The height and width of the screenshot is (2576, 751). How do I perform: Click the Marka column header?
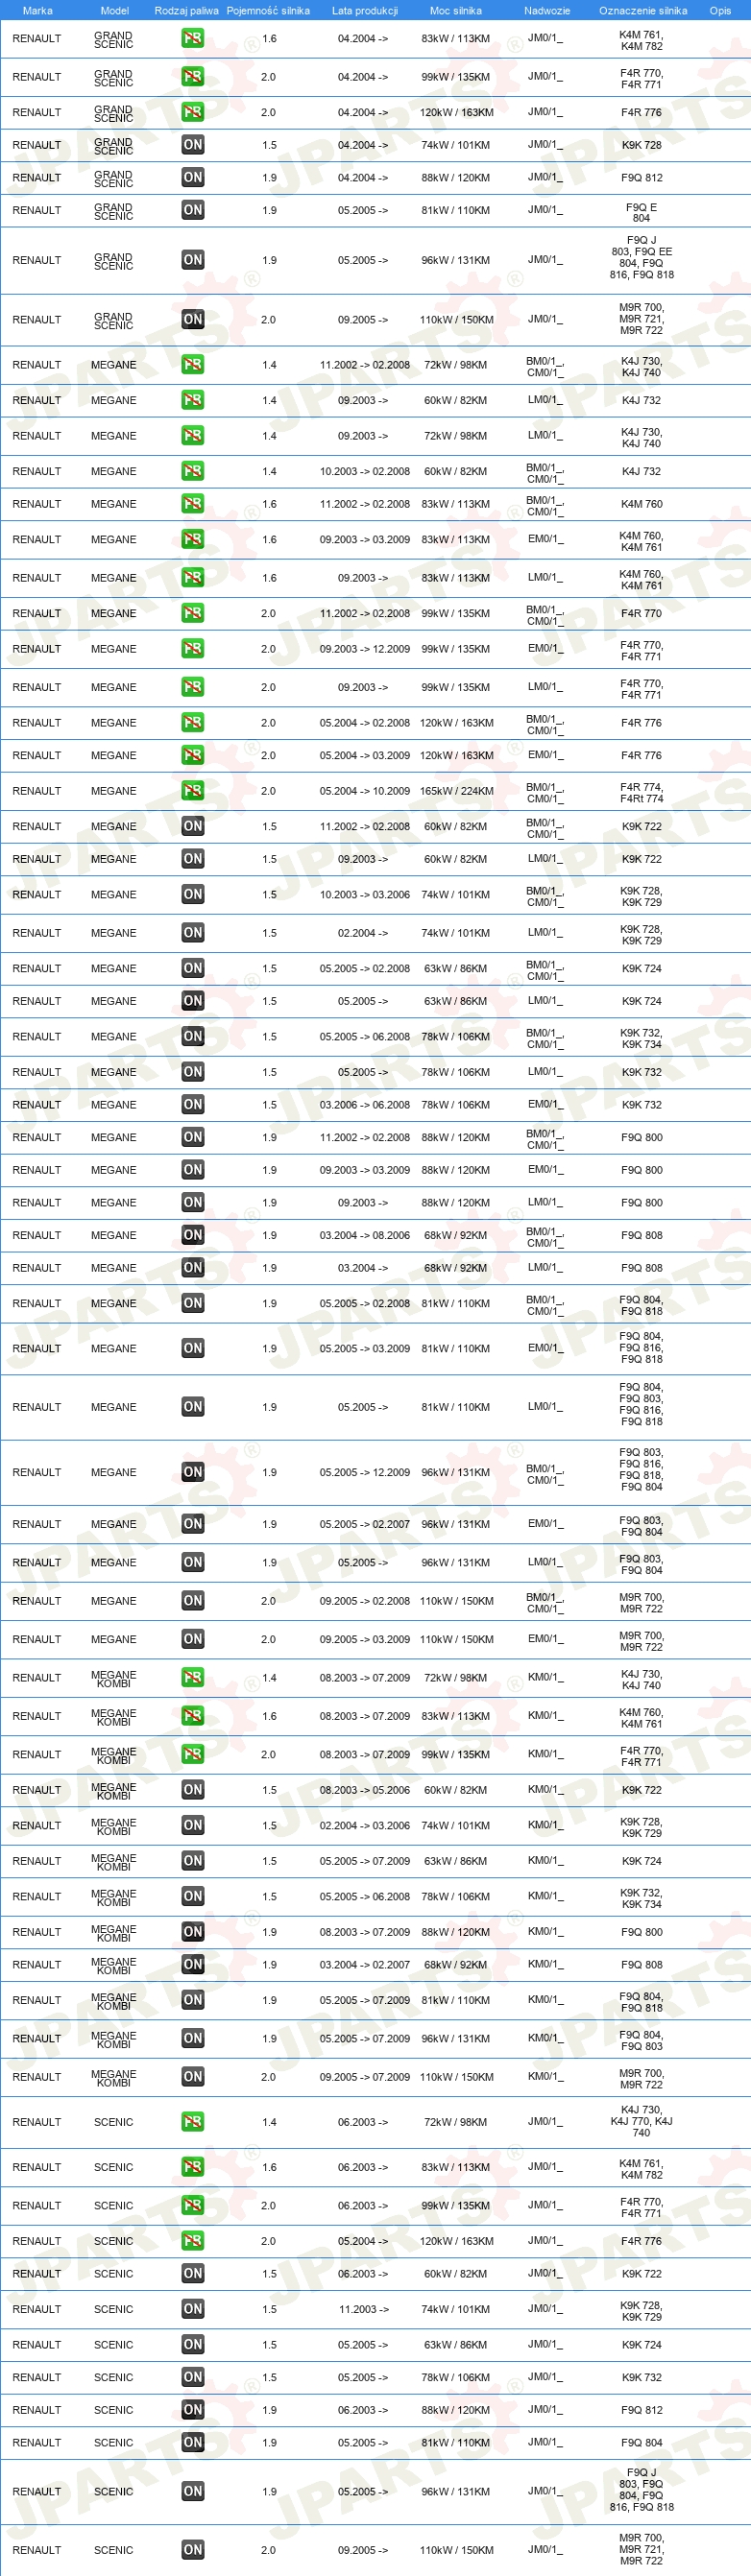(37, 10)
